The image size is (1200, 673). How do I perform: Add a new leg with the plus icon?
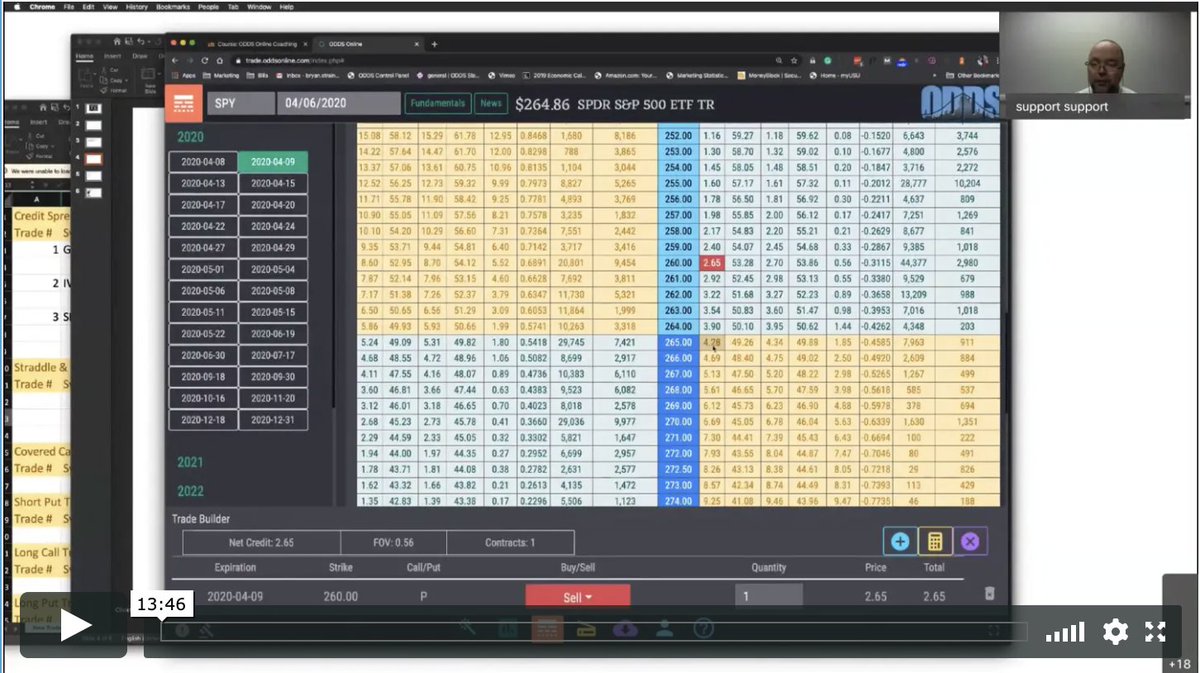click(x=899, y=541)
